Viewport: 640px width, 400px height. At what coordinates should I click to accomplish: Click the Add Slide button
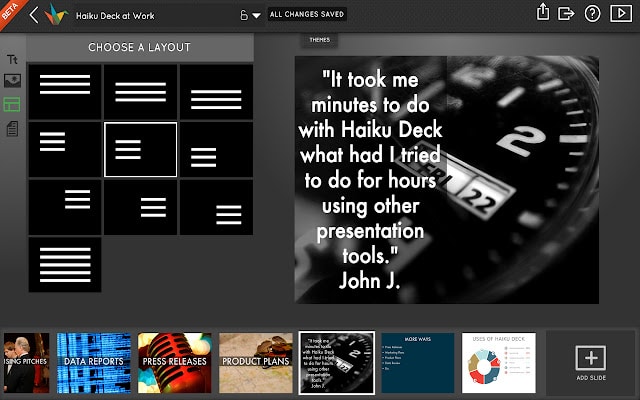click(591, 363)
